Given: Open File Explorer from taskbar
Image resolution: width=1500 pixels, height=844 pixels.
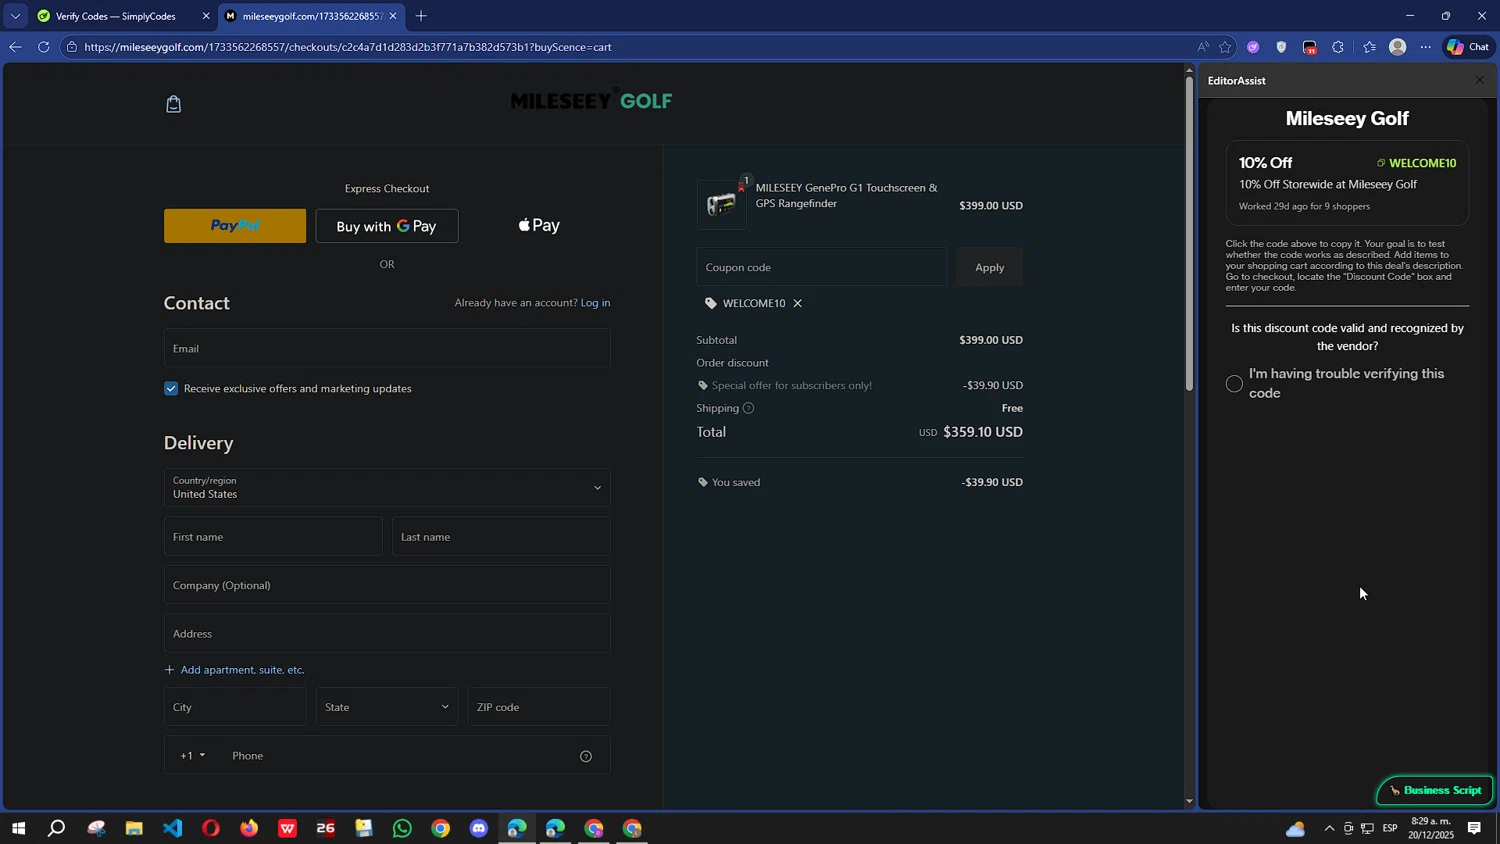Looking at the screenshot, I should pyautogui.click(x=134, y=829).
